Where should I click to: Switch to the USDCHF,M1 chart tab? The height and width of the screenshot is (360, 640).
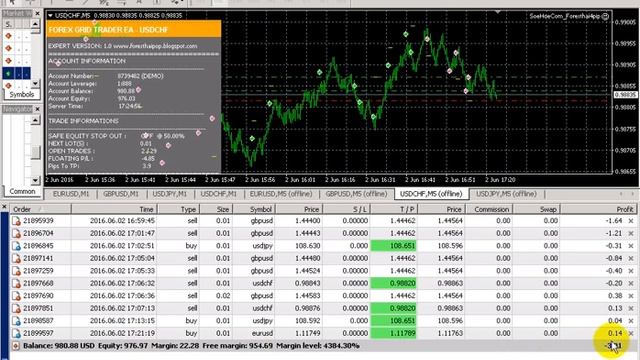[219, 194]
